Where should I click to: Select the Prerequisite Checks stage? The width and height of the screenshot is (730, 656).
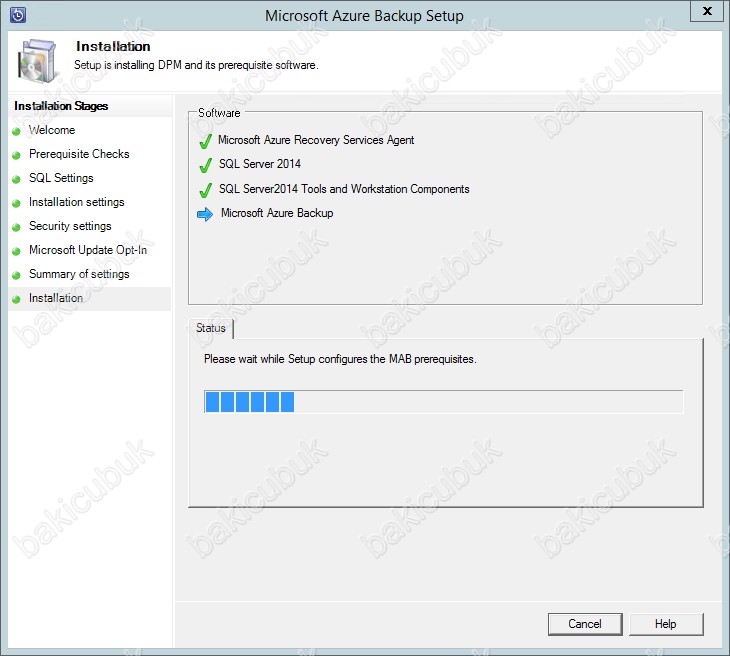pyautogui.click(x=79, y=154)
